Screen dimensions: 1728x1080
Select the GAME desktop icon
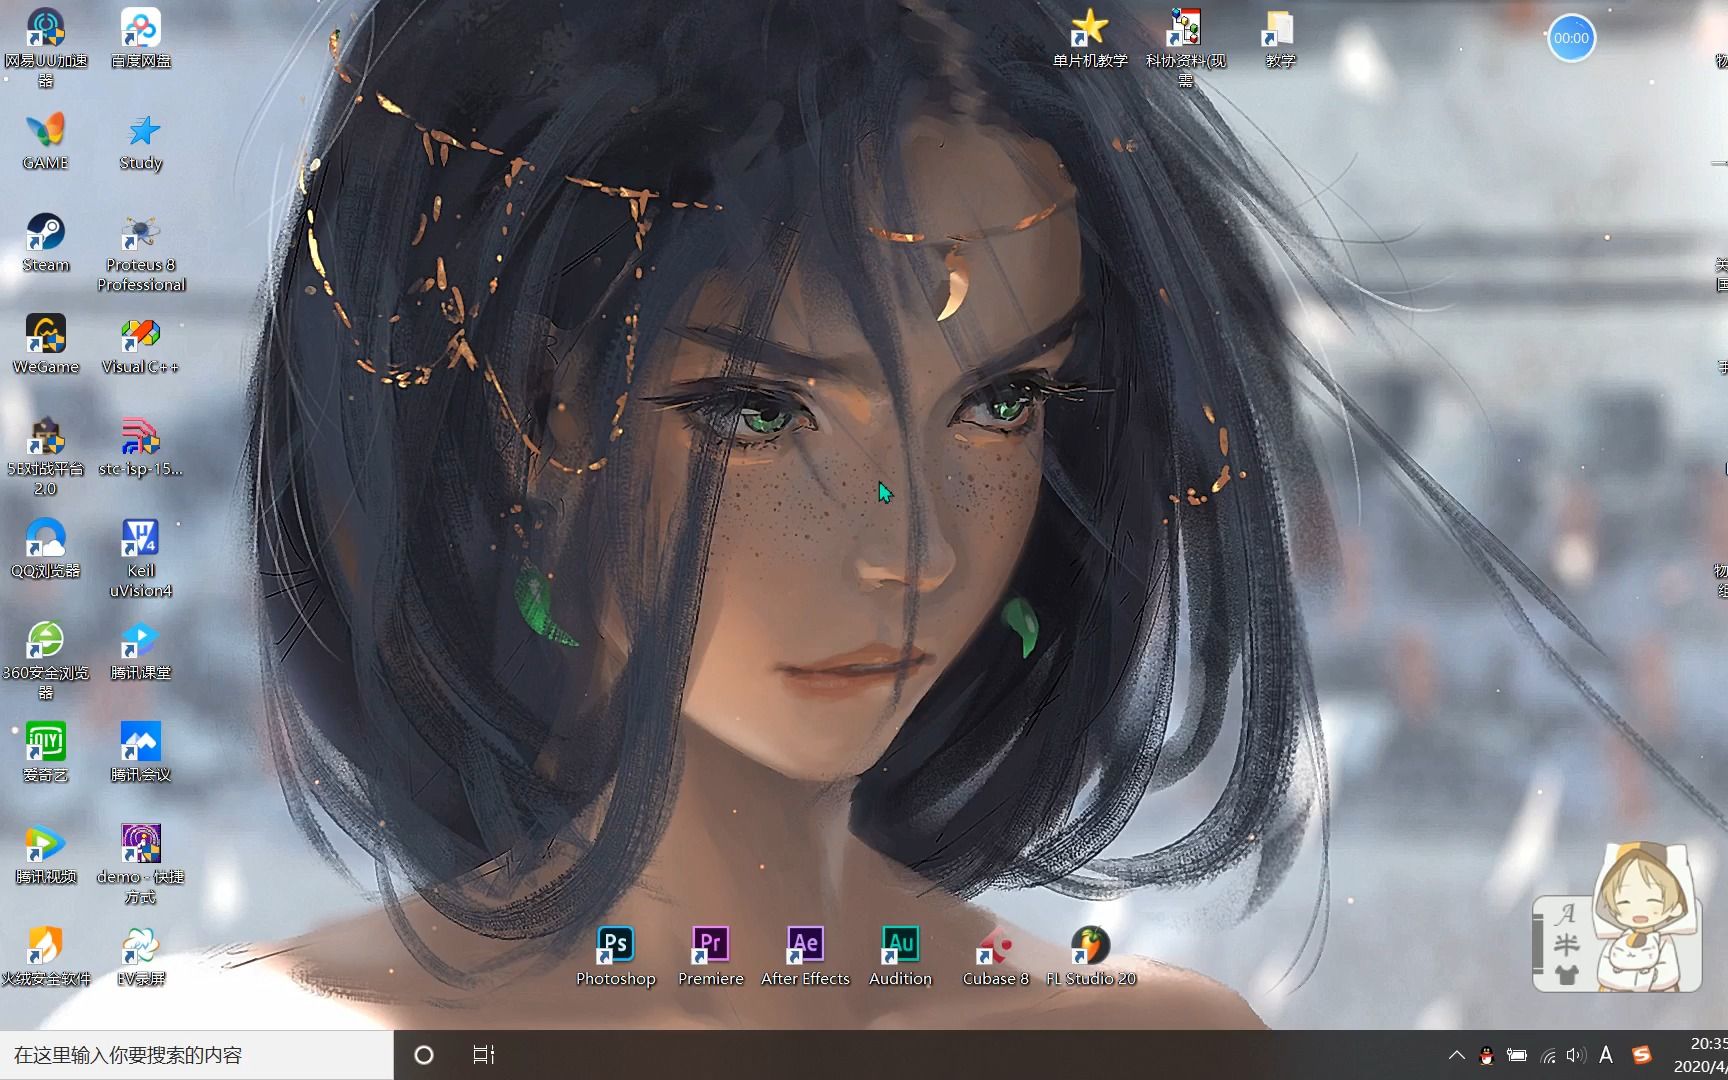(x=46, y=141)
